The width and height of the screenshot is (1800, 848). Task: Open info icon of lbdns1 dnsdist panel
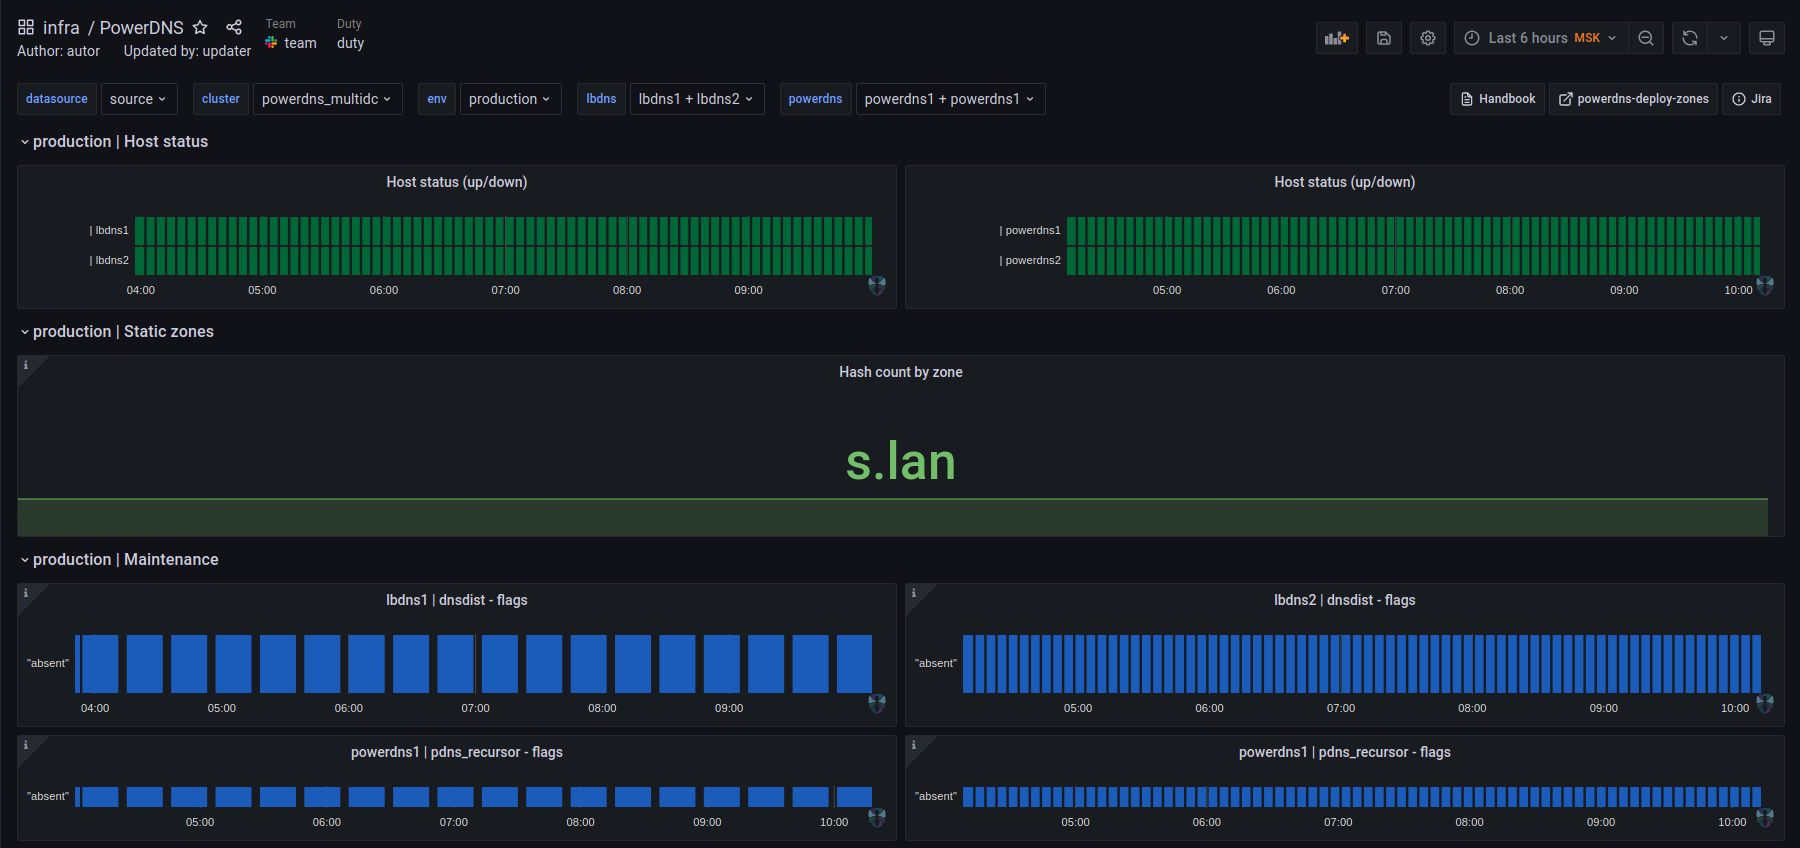[x=26, y=593]
